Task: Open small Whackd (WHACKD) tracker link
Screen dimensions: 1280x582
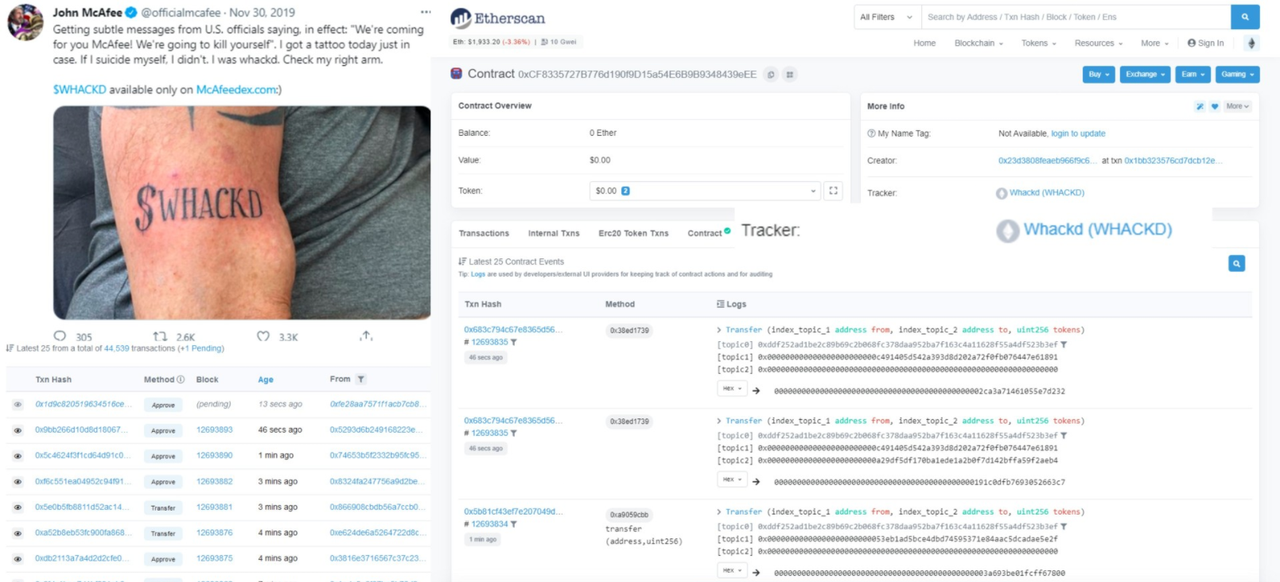Action: pos(1047,193)
